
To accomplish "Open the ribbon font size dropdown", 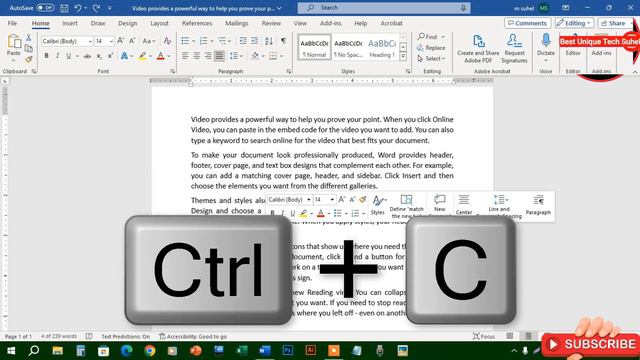I will tap(111, 41).
